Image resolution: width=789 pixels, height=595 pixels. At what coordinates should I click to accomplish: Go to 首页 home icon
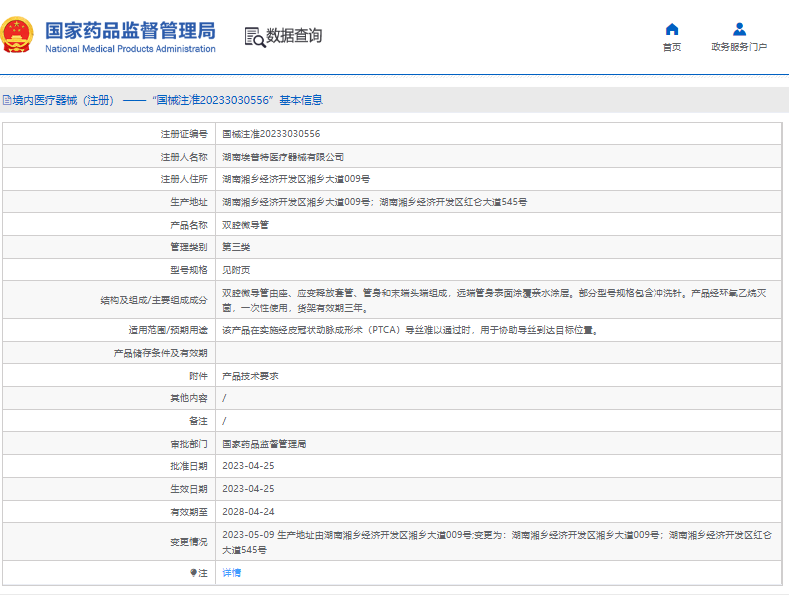point(672,29)
